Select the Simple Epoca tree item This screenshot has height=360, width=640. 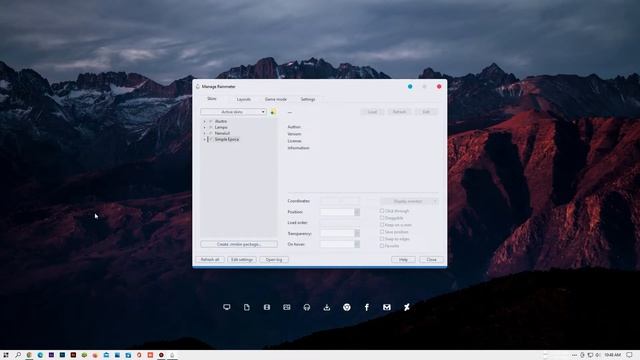click(x=227, y=140)
